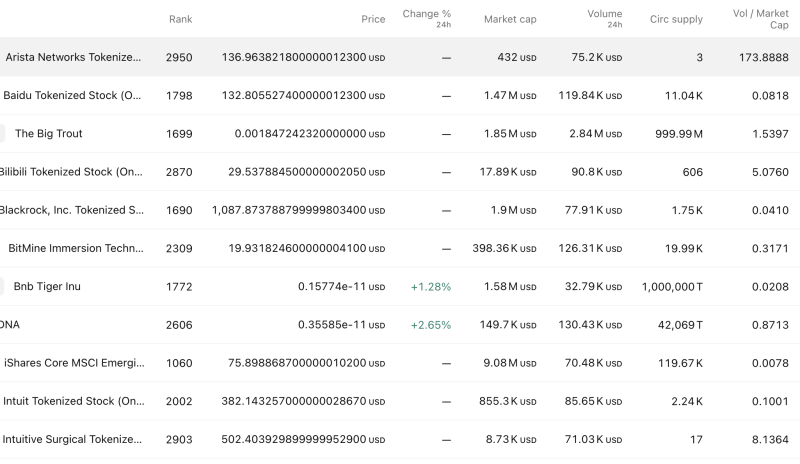Sort by Circ supply column header
Viewport: 800px width, 464px height.
point(676,19)
